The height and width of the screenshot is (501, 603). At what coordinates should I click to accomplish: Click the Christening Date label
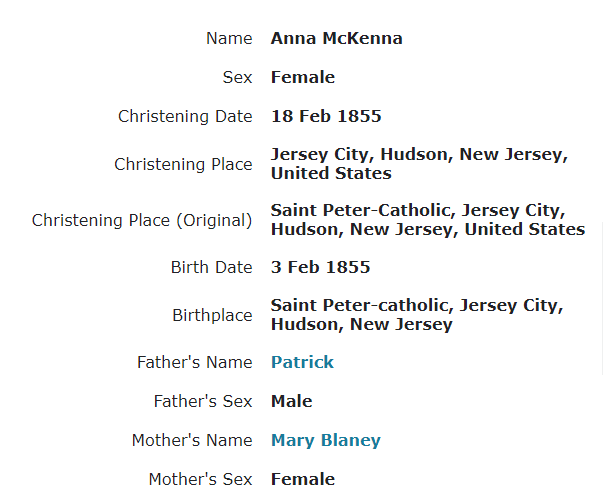[x=185, y=117]
